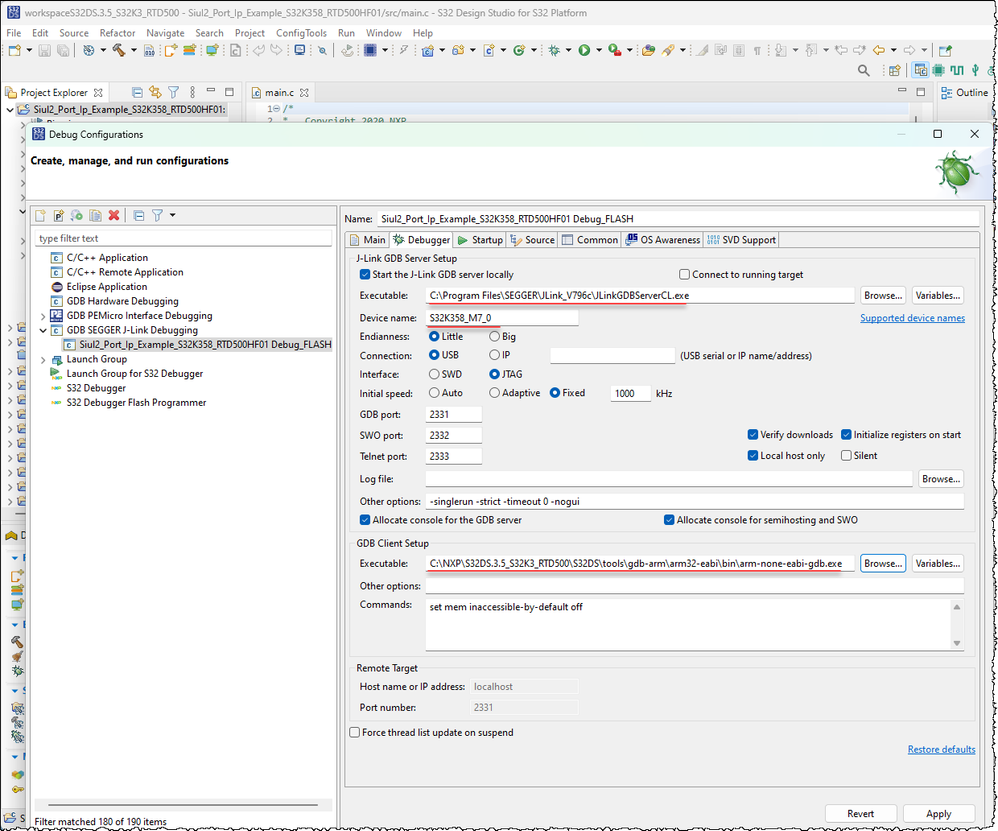Expand GDB PEMicro Interface Debugging node
The image size is (998, 831).
[x=43, y=316]
